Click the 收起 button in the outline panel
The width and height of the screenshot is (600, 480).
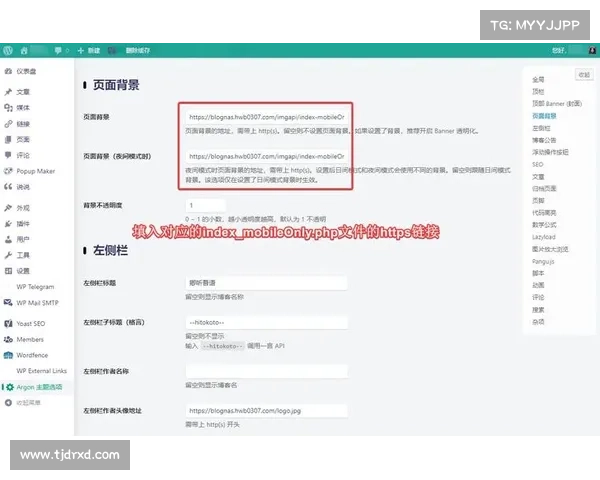tap(584, 75)
